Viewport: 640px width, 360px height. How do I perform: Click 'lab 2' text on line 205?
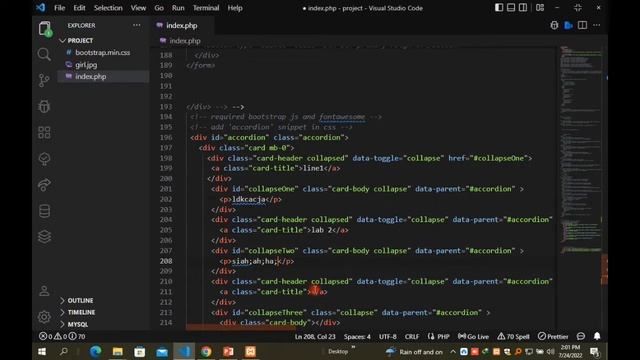point(322,230)
